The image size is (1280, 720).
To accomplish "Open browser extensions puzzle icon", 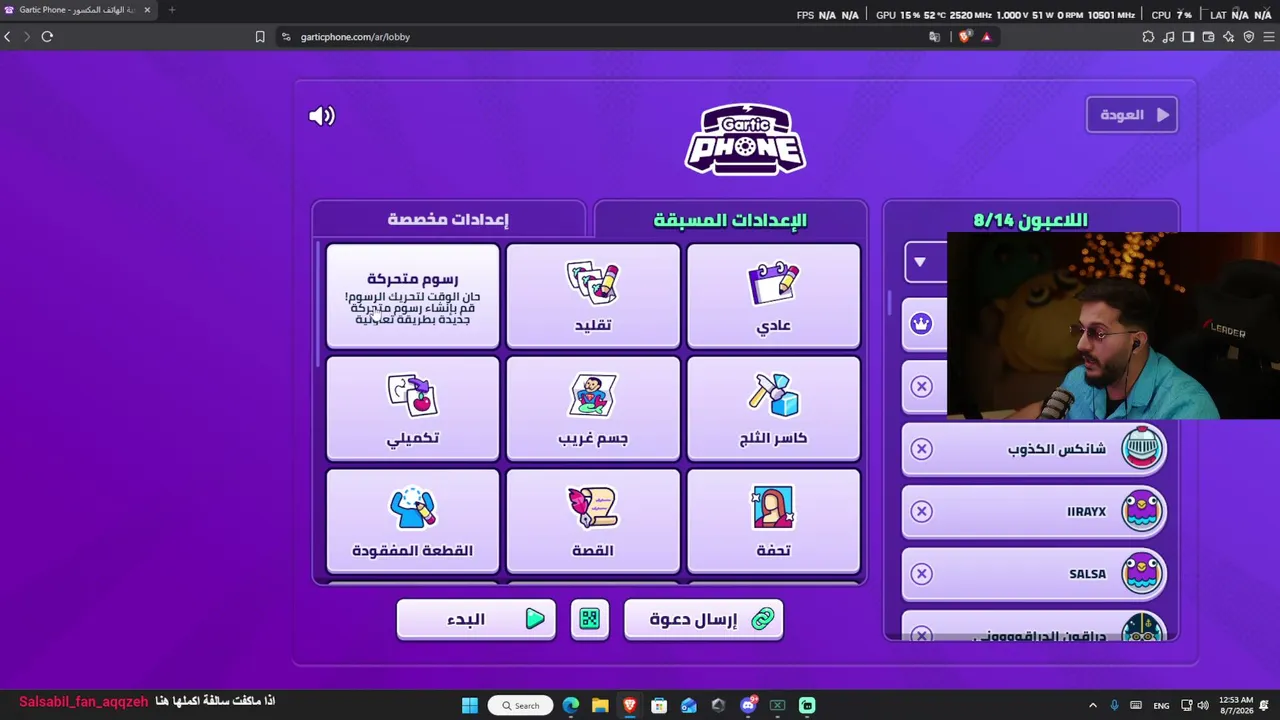I will tap(1148, 37).
